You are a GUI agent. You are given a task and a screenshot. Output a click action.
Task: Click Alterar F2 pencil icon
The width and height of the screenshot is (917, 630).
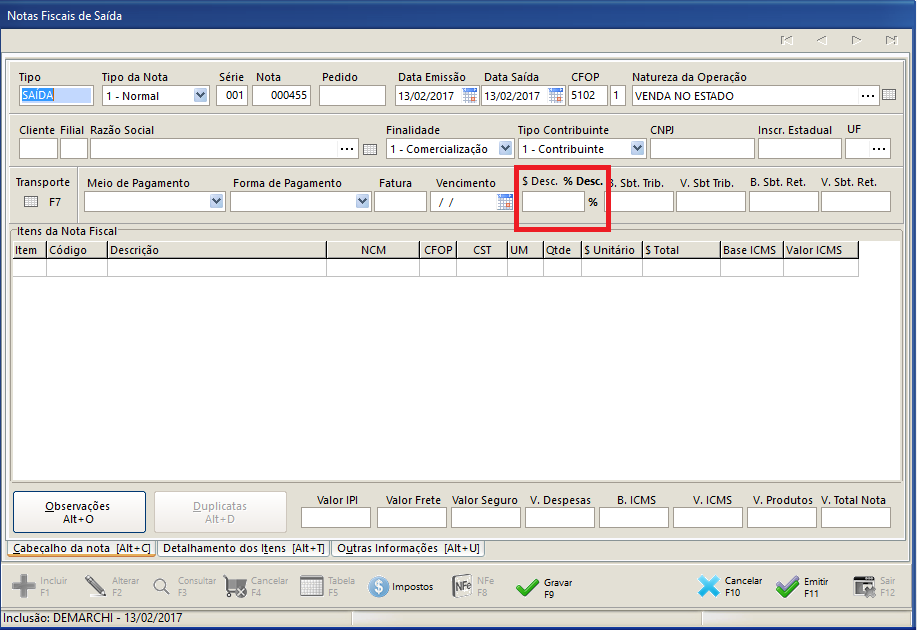point(95,586)
